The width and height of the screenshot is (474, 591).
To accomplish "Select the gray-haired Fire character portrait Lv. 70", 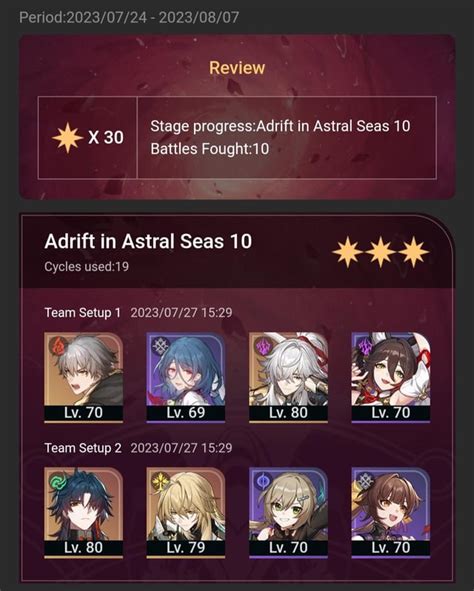I will (84, 377).
